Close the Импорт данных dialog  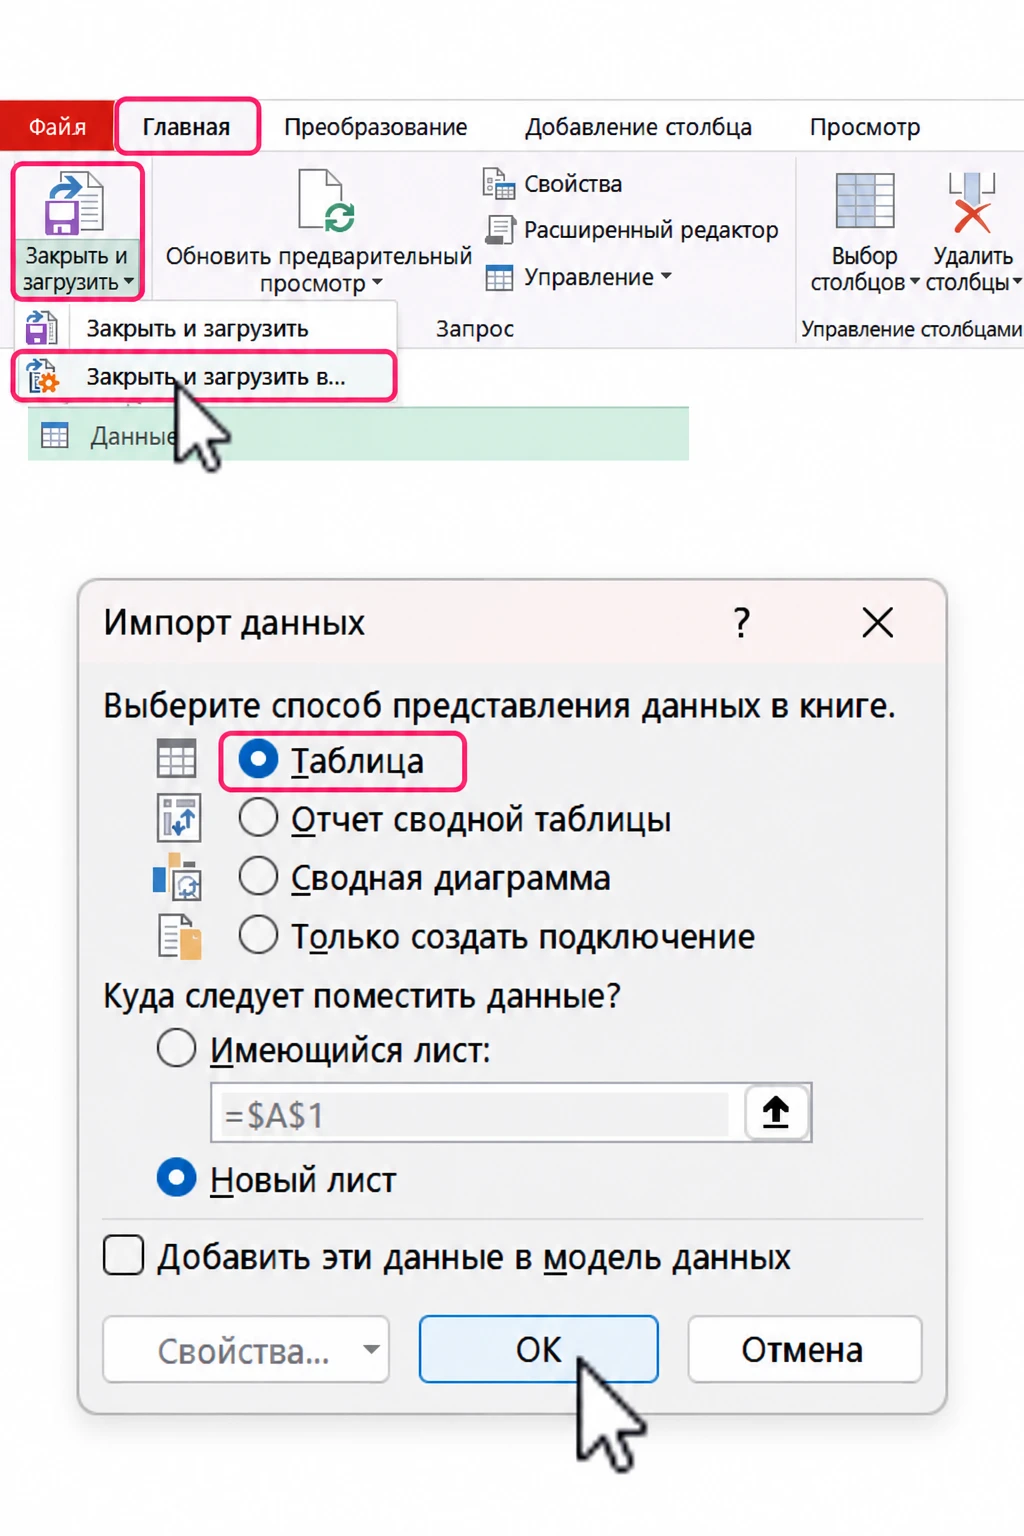(x=878, y=622)
